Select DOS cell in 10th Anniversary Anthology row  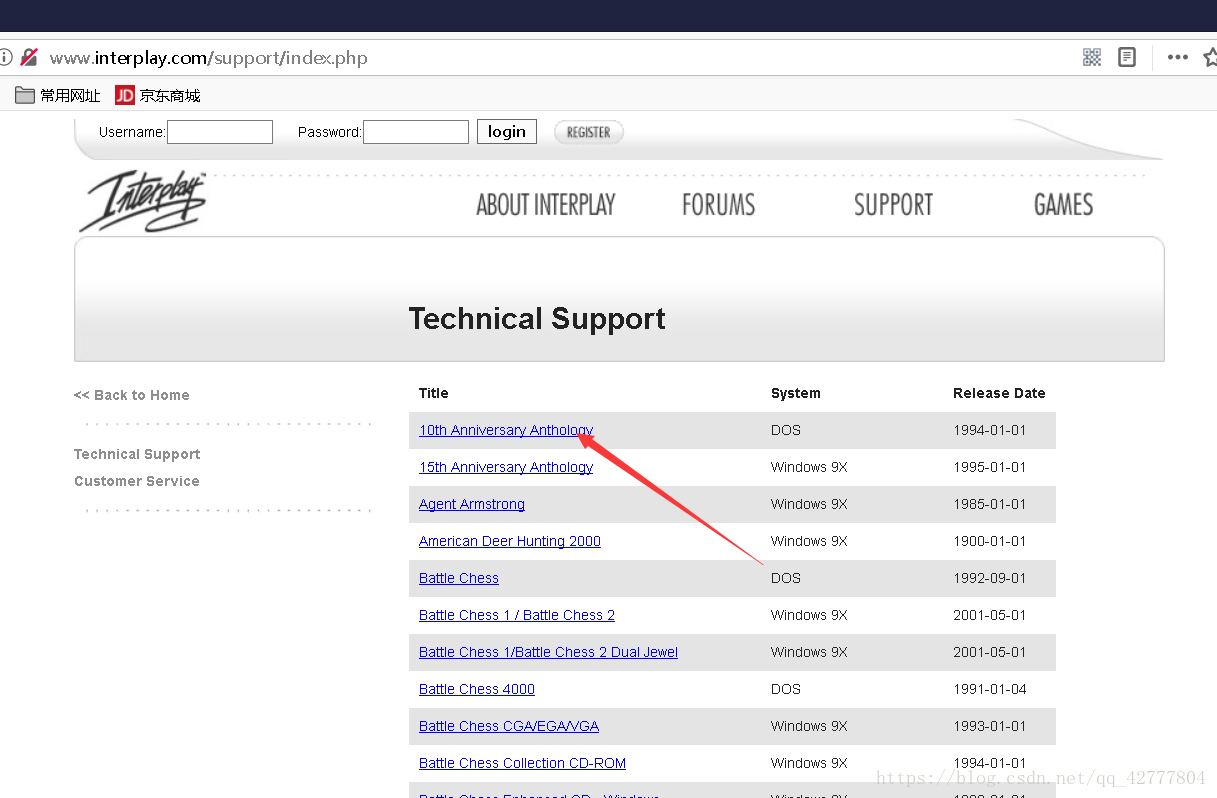pyautogui.click(x=786, y=430)
